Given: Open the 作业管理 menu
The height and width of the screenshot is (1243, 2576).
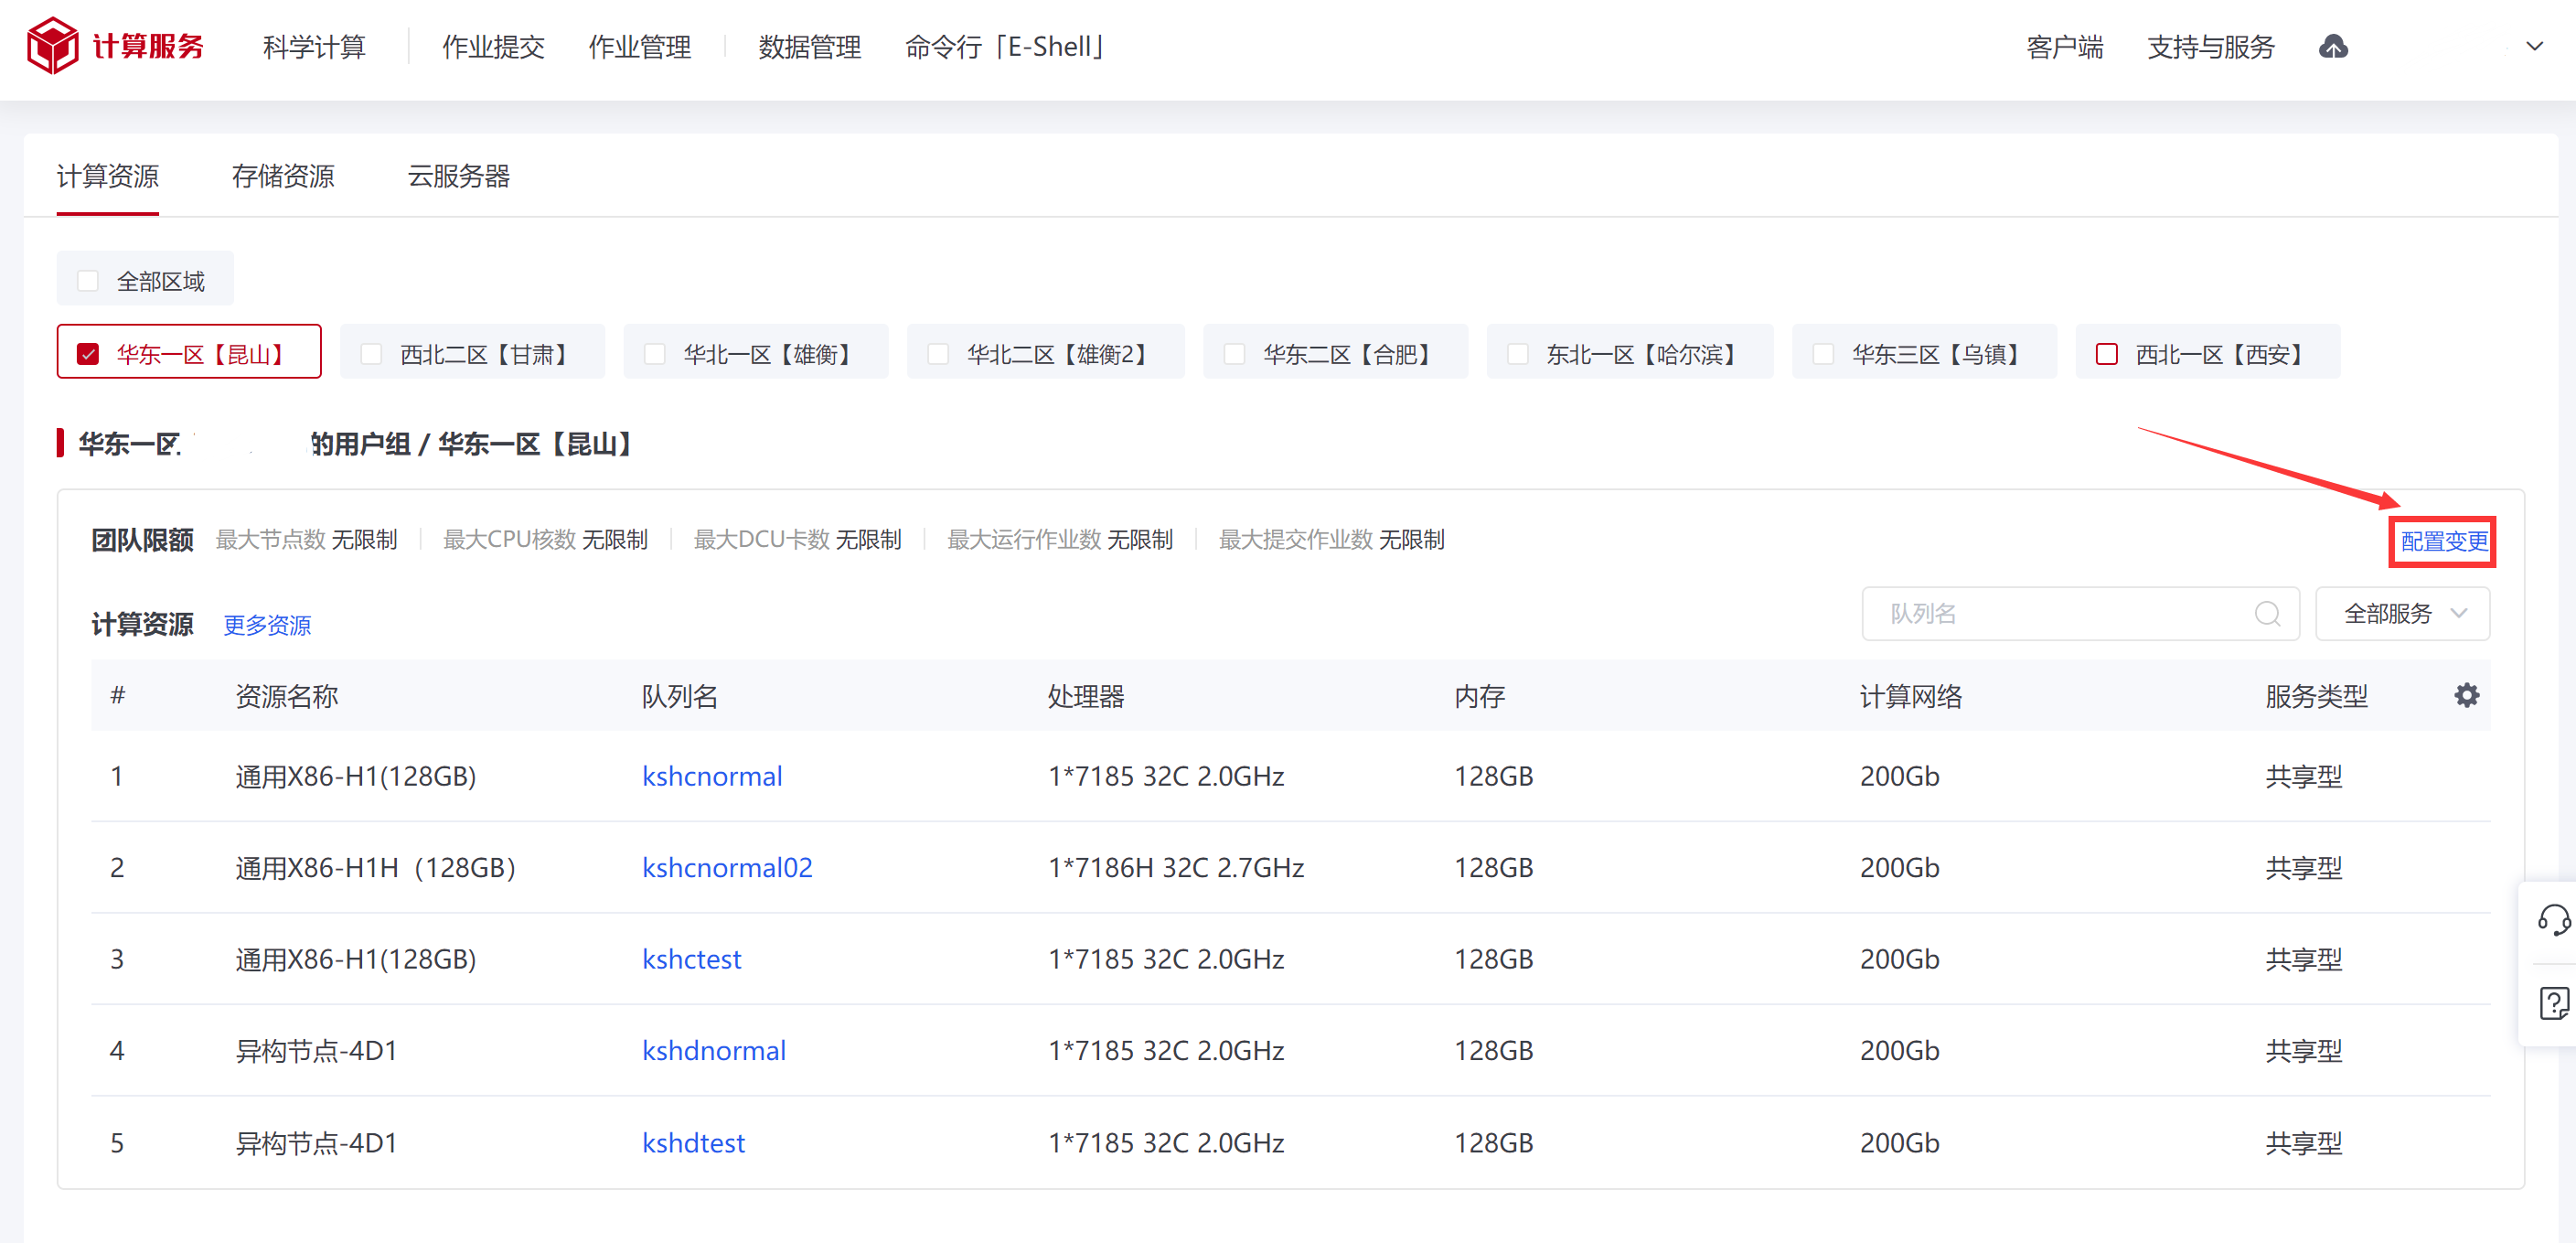Looking at the screenshot, I should point(640,46).
